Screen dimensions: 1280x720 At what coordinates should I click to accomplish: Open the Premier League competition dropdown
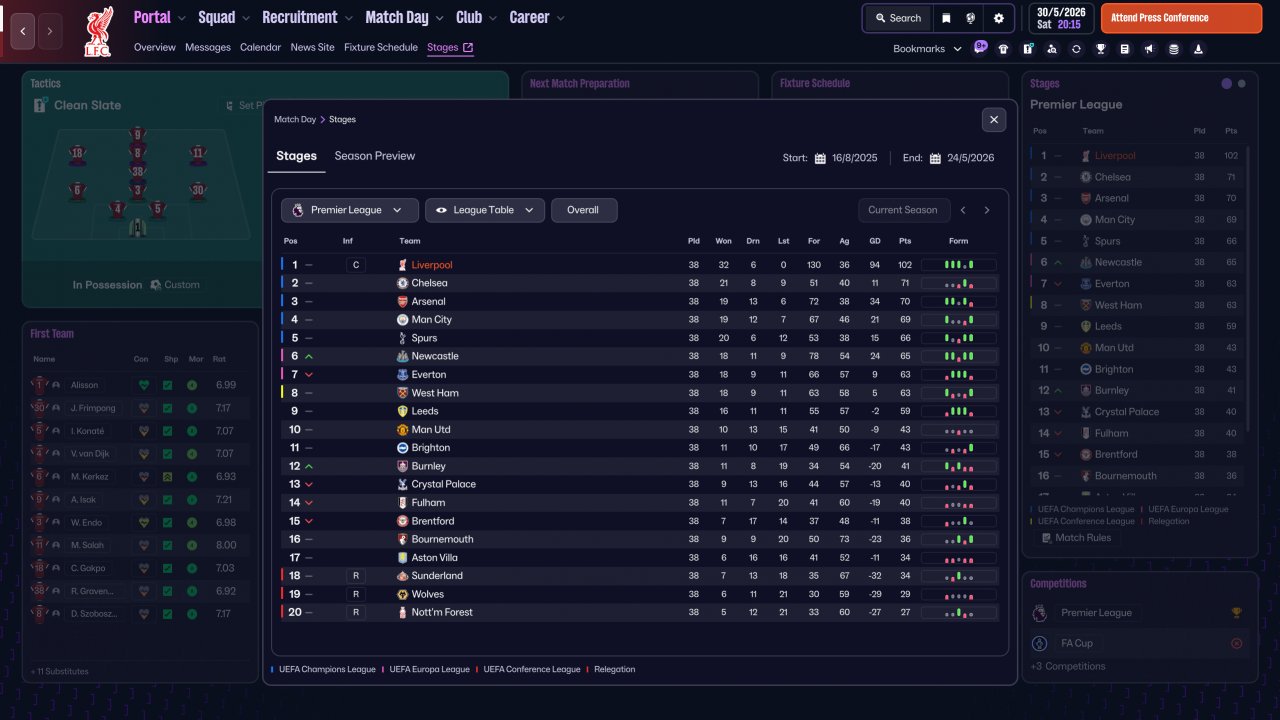(350, 210)
